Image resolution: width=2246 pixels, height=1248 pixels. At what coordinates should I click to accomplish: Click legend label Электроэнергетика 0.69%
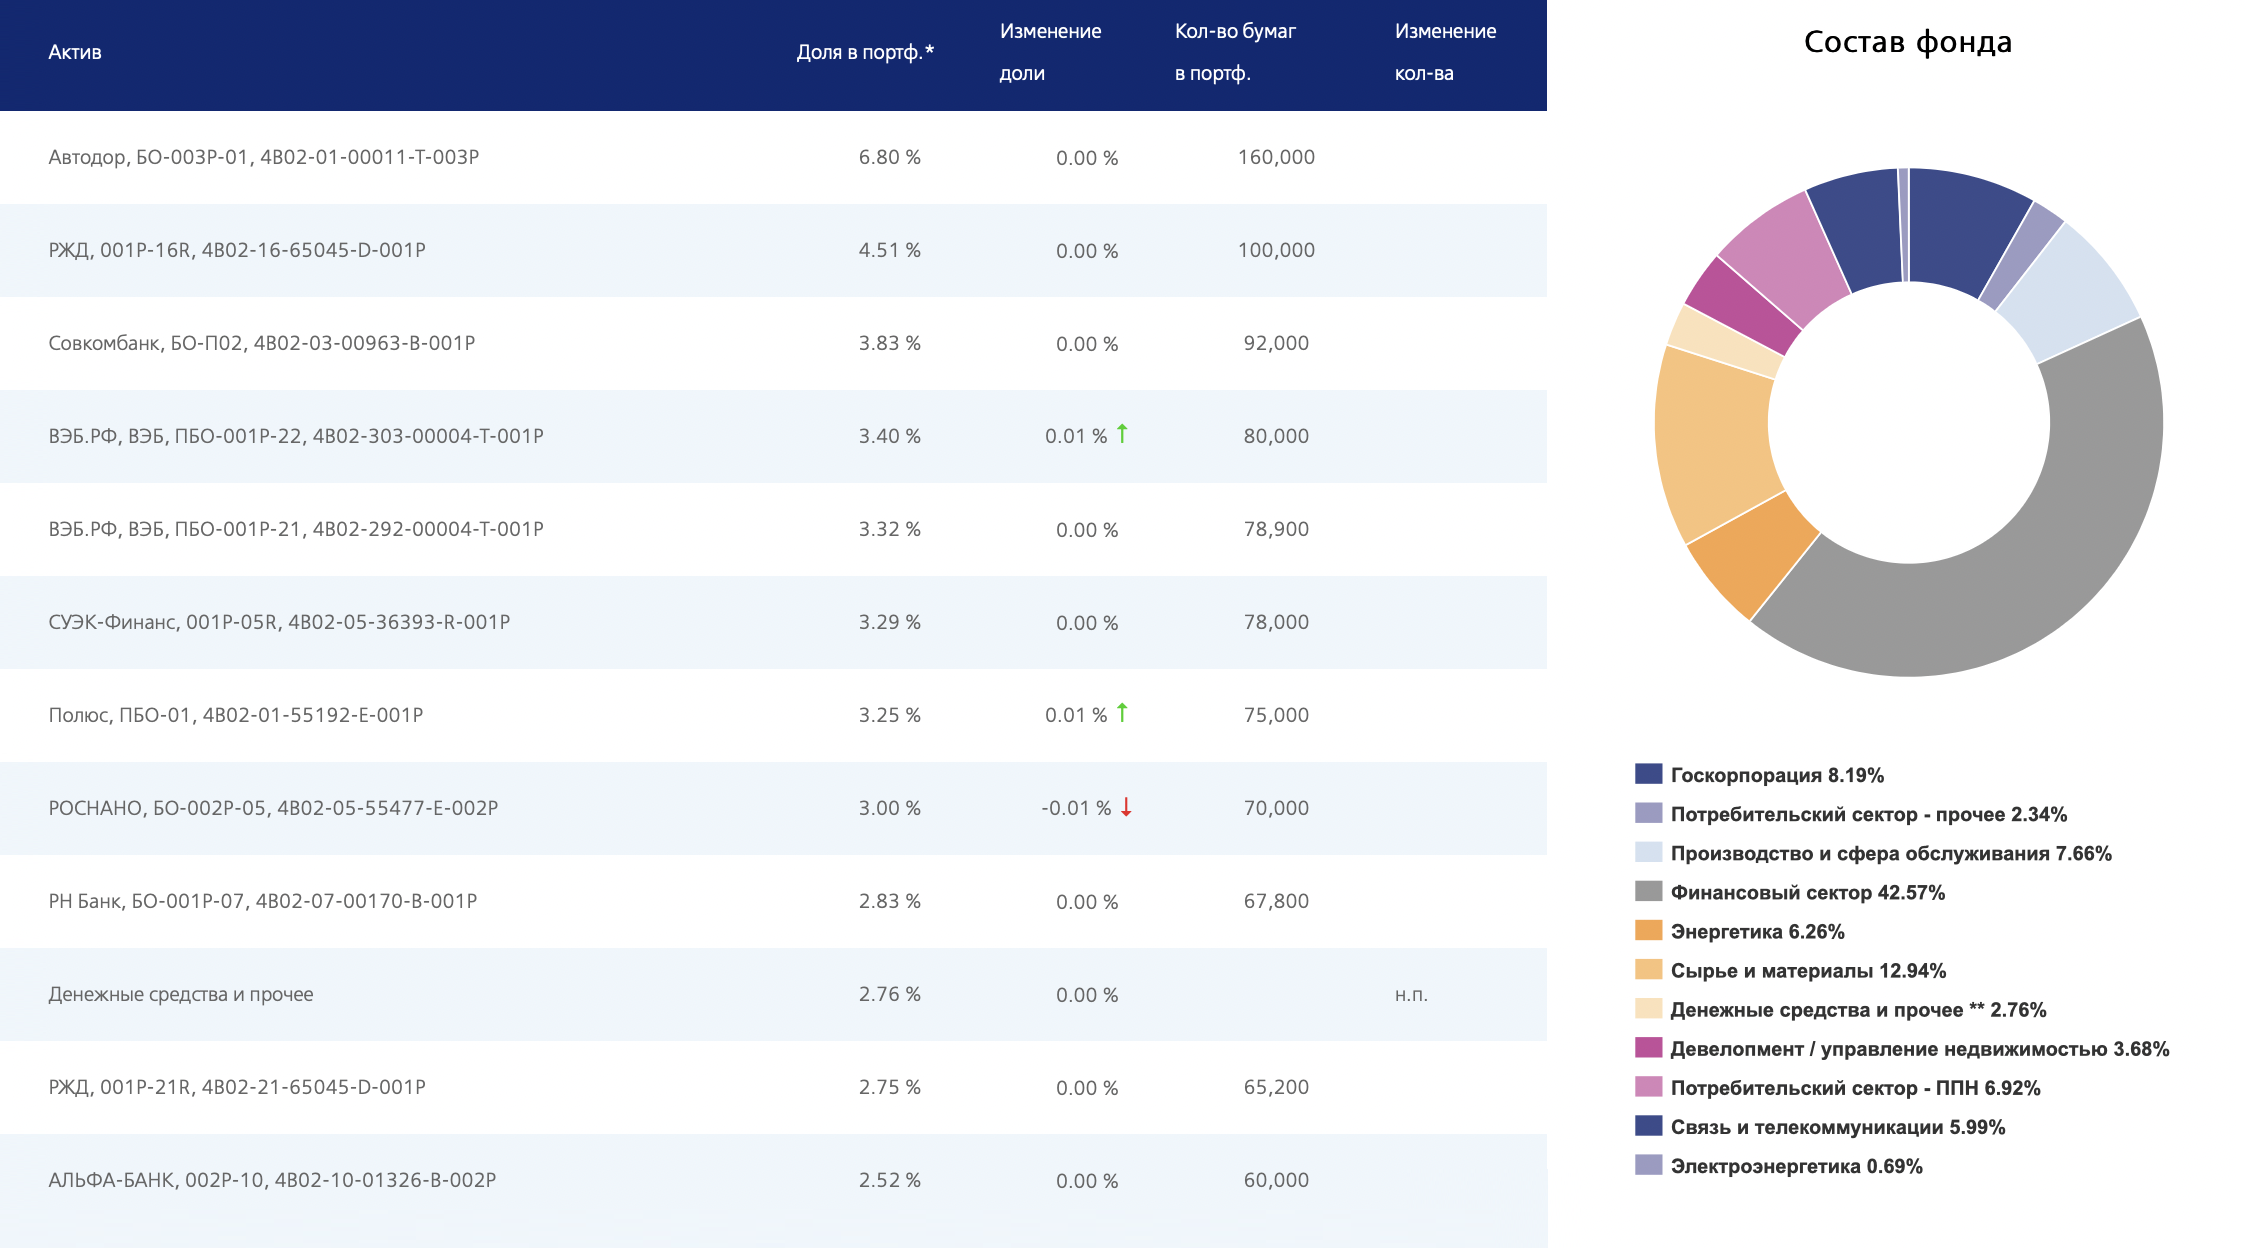coord(1796,1166)
